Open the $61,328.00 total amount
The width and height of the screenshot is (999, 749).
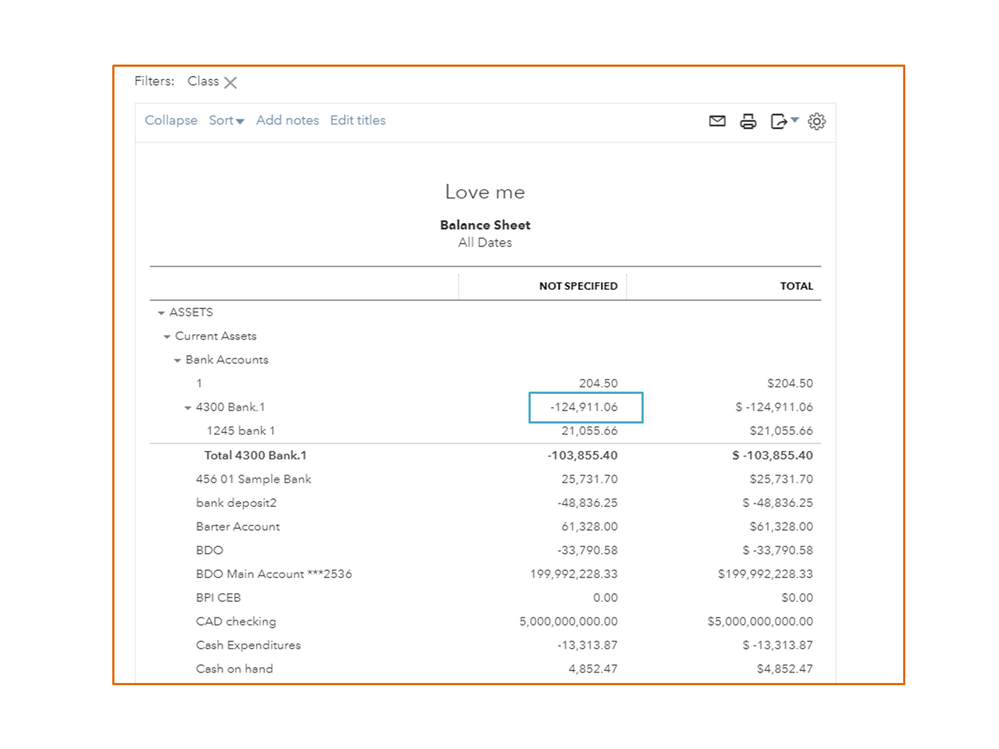pos(781,527)
